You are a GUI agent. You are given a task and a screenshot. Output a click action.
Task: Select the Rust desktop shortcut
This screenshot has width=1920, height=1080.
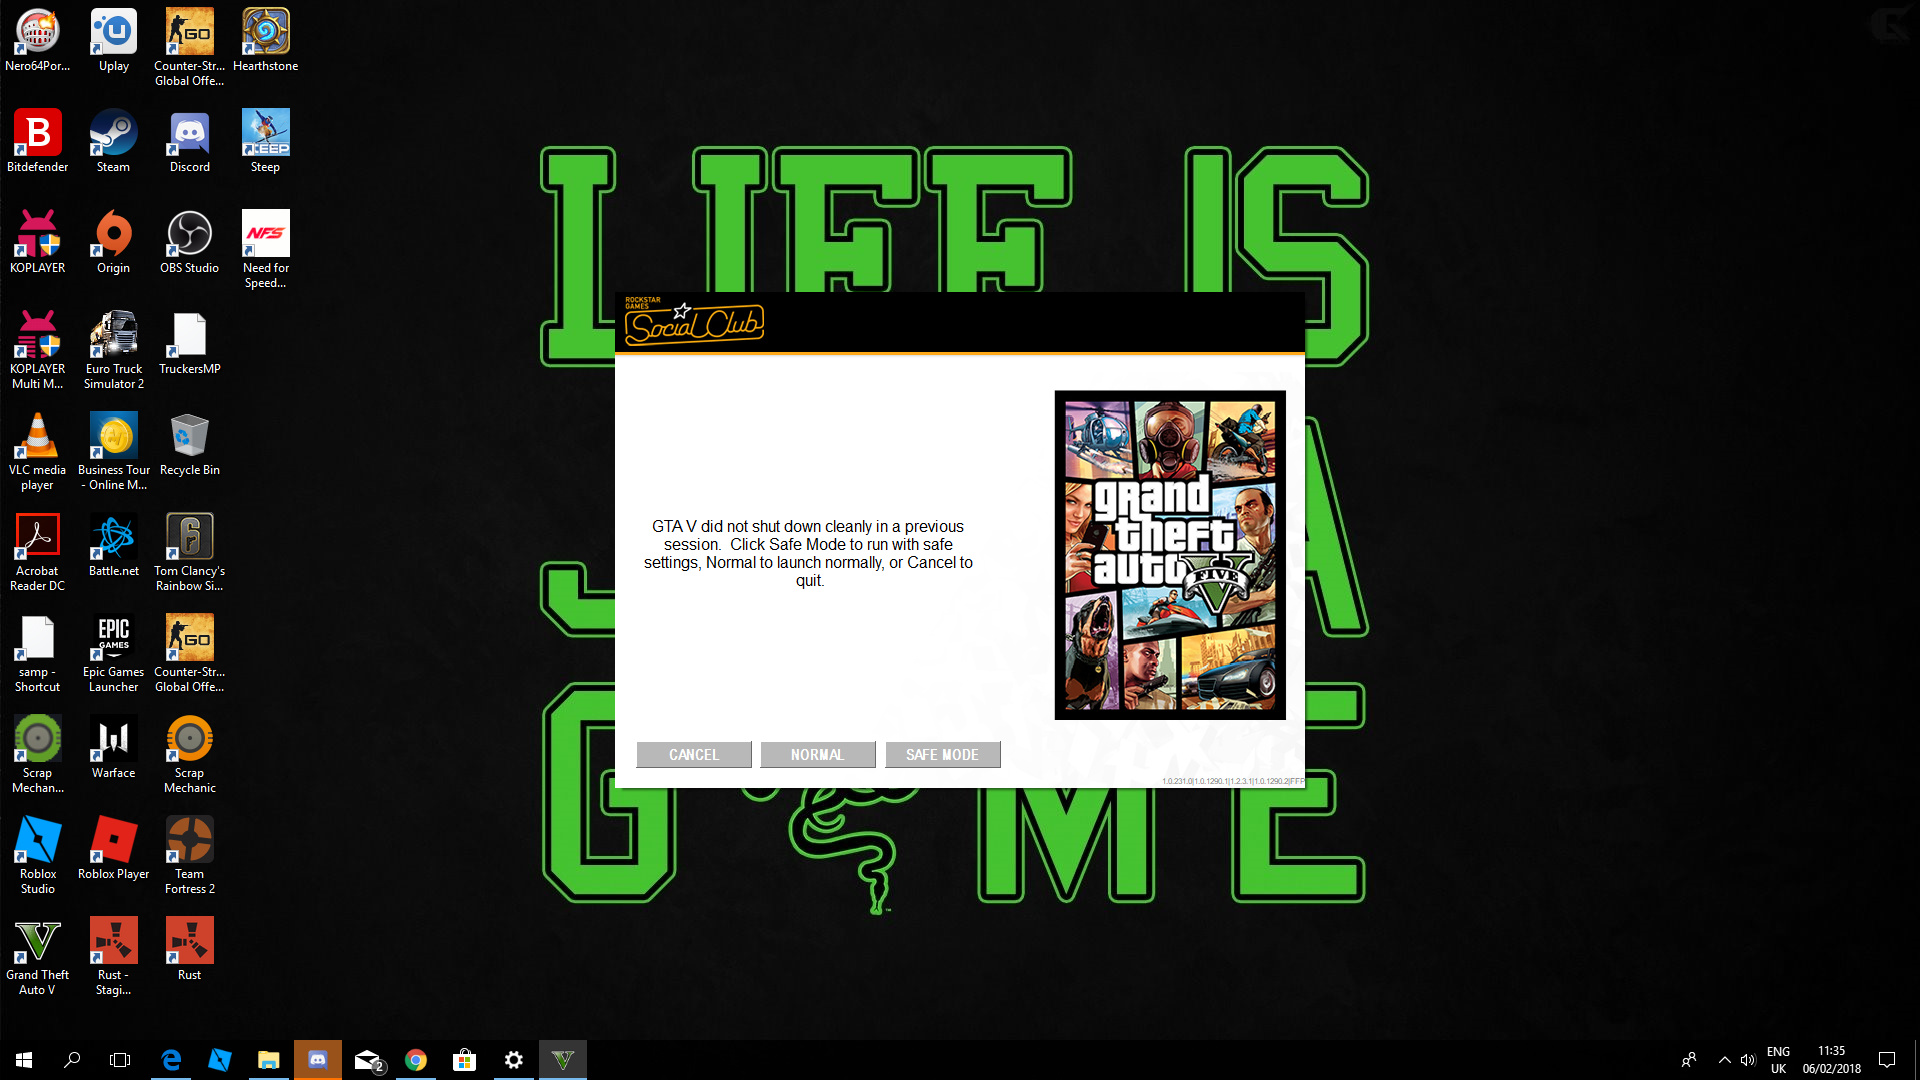point(190,950)
